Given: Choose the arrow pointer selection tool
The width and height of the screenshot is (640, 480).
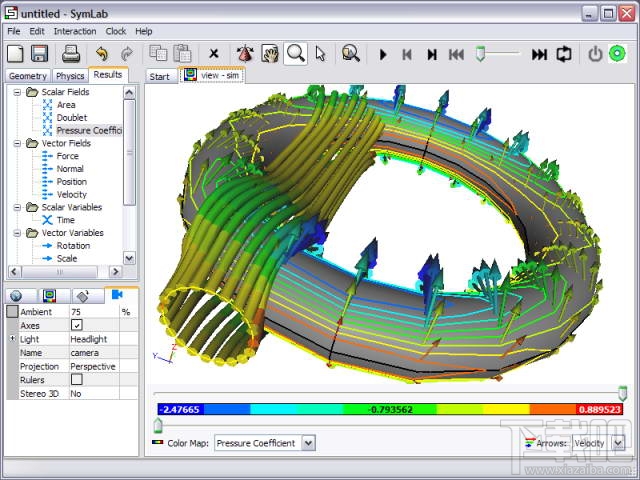Looking at the screenshot, I should tap(320, 54).
